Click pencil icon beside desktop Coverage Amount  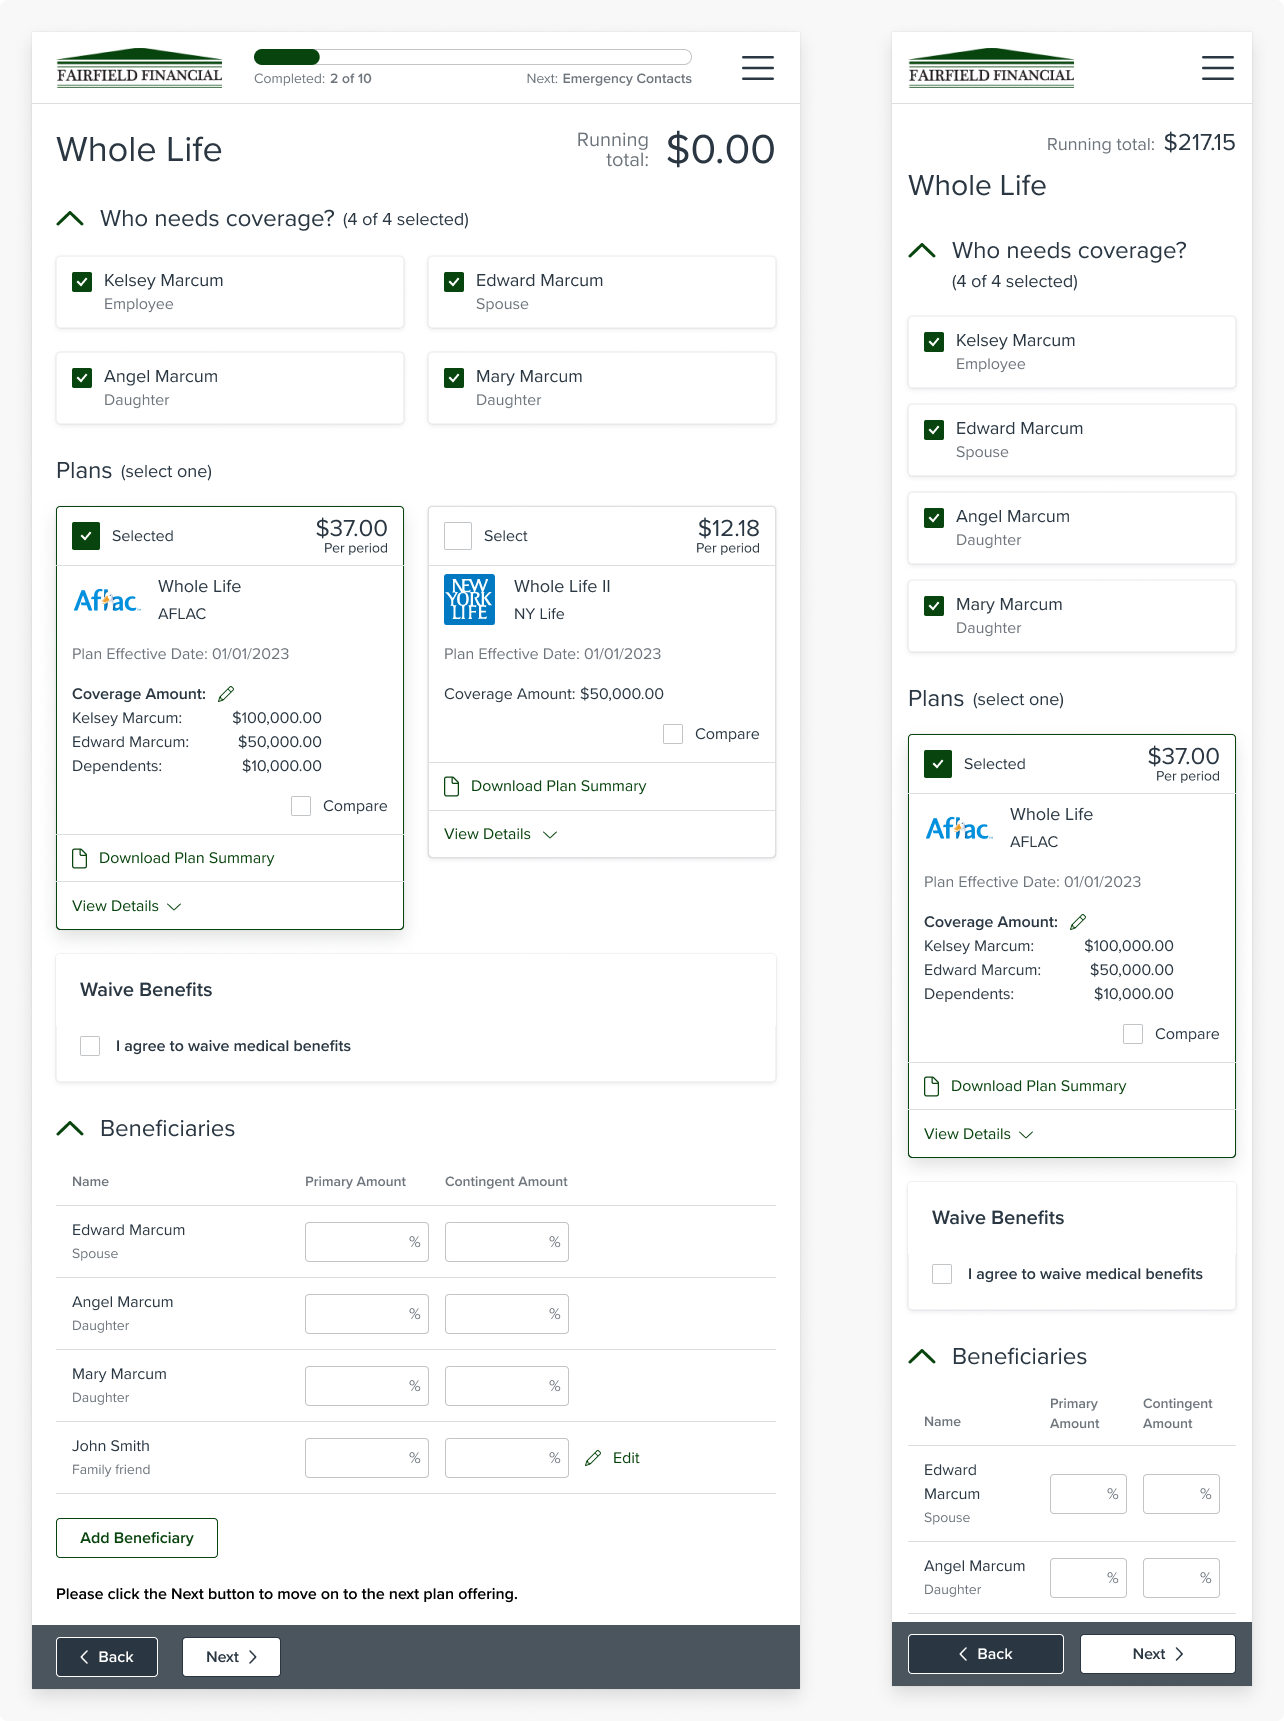pos(226,694)
